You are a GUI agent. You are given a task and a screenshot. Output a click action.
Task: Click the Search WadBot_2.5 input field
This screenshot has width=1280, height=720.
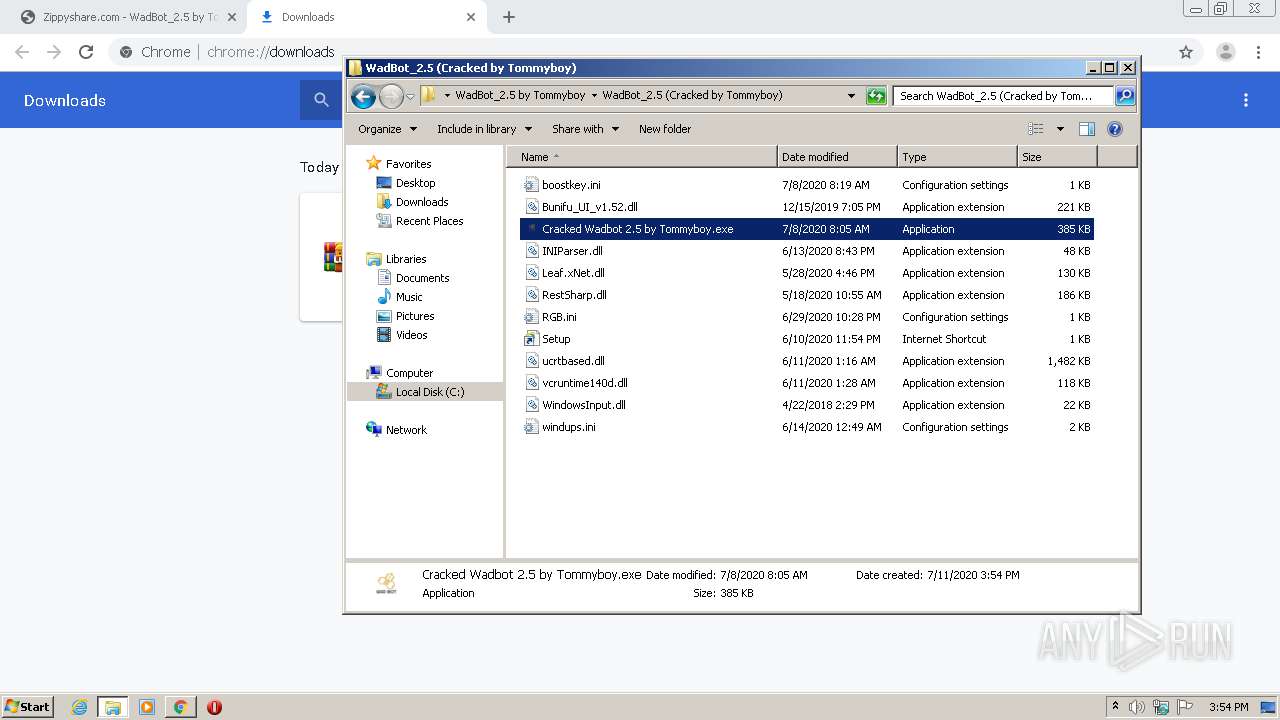pyautogui.click(x=1003, y=96)
